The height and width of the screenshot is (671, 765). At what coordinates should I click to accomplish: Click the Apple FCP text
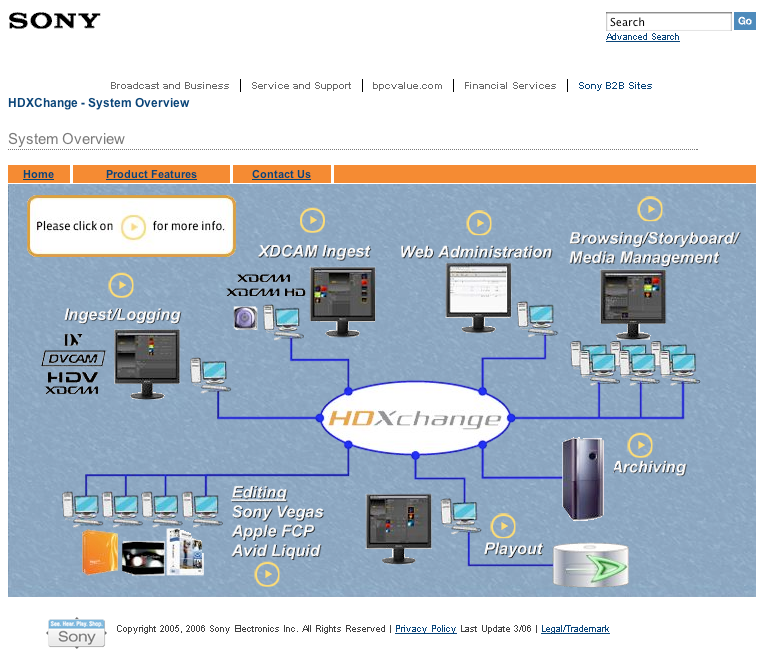pos(273,531)
